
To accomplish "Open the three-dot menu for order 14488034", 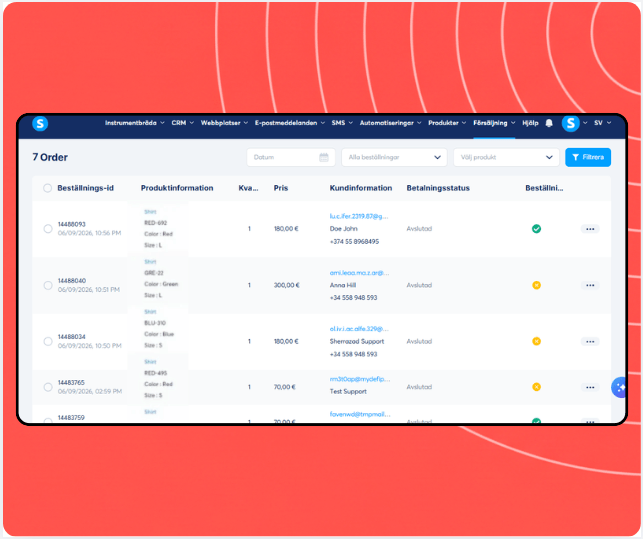I will tap(590, 341).
